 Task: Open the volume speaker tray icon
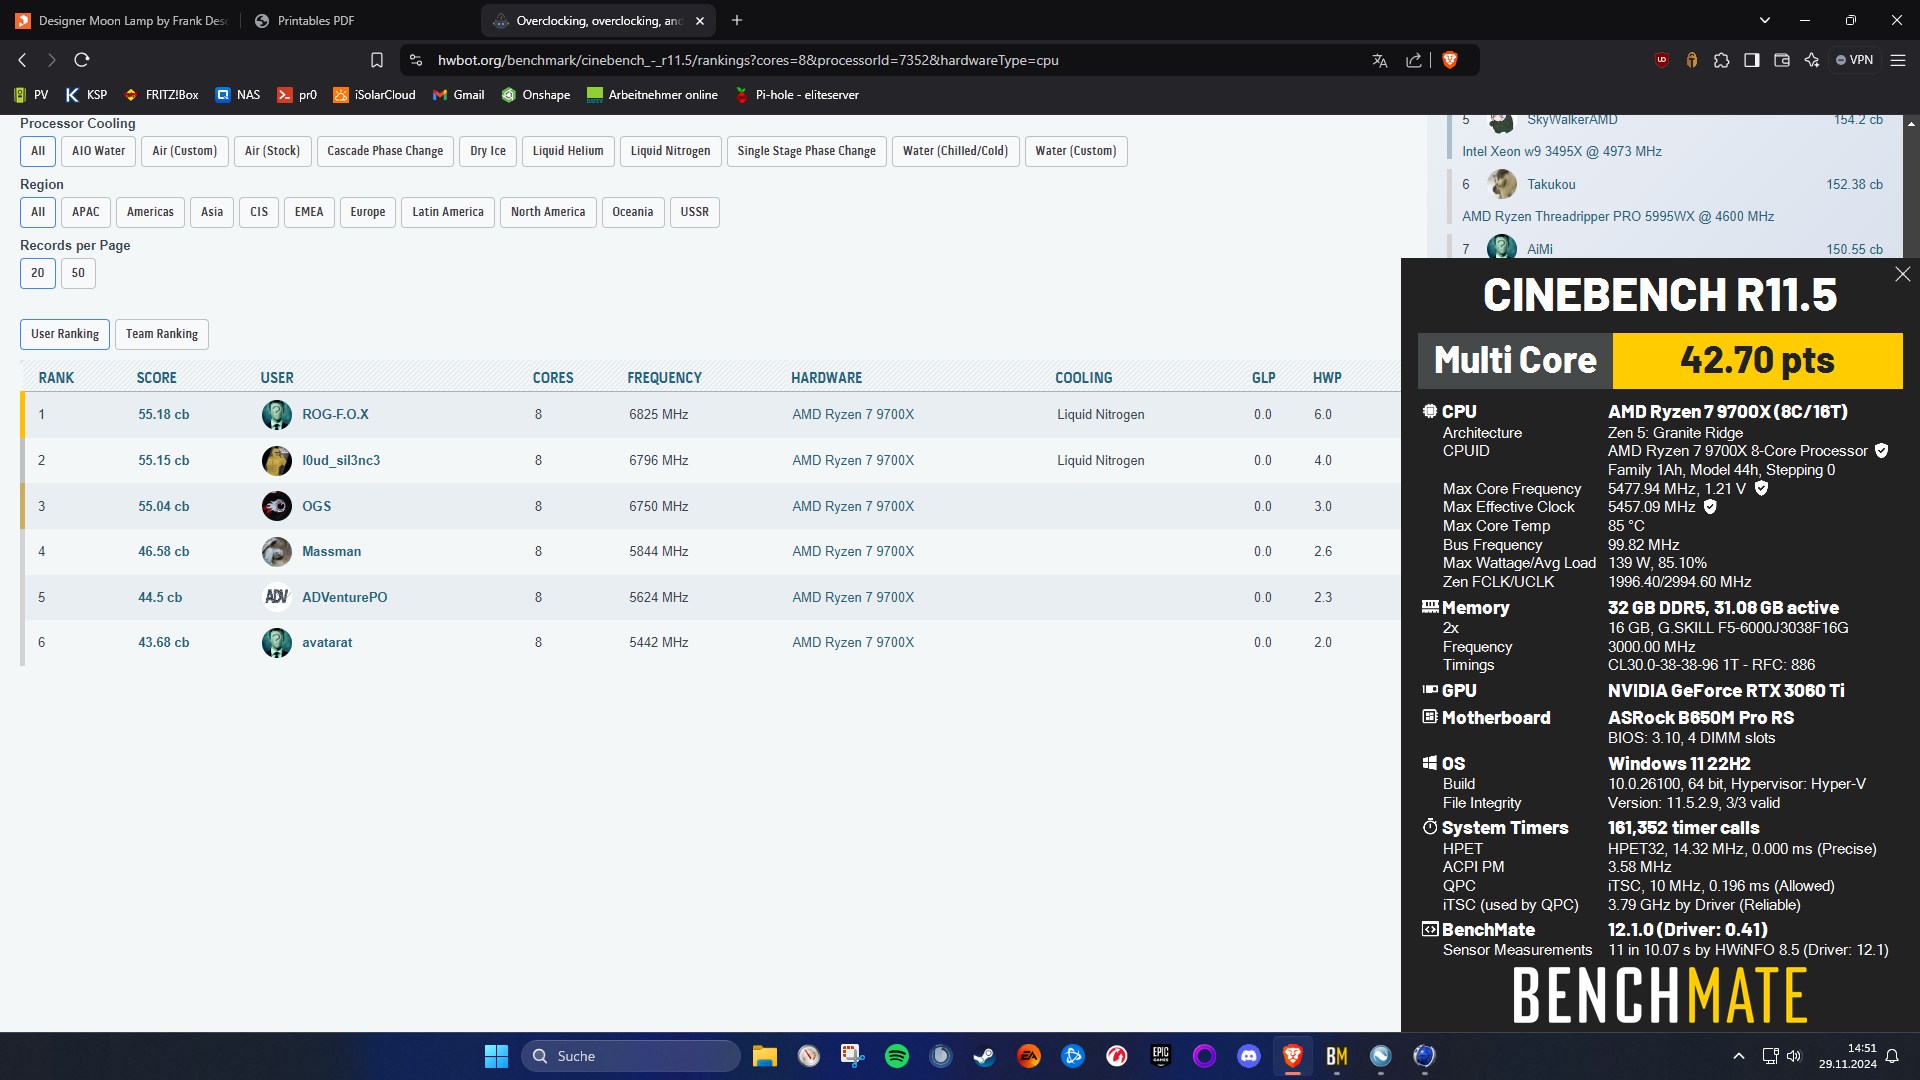pos(1793,1056)
